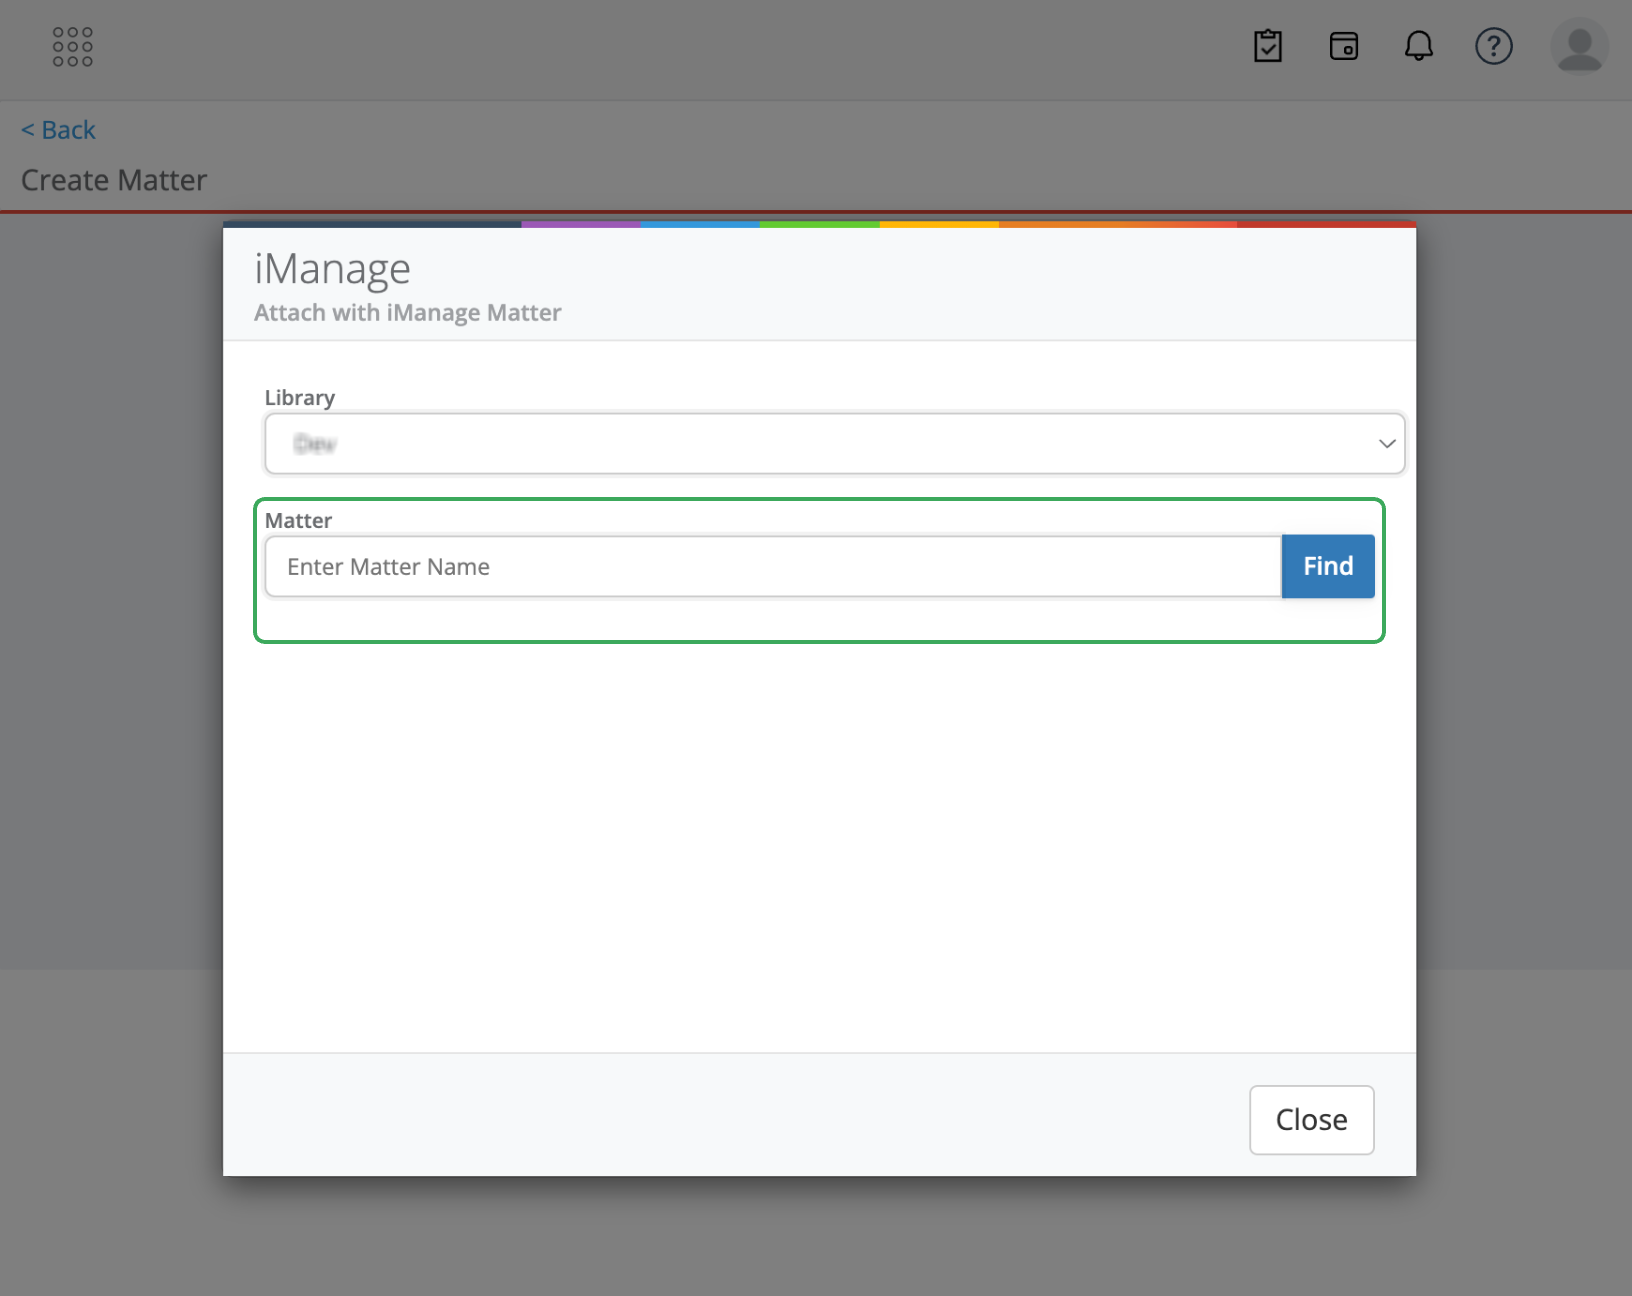Image resolution: width=1632 pixels, height=1296 pixels.
Task: Open the calendar icon in header
Action: [x=1344, y=46]
